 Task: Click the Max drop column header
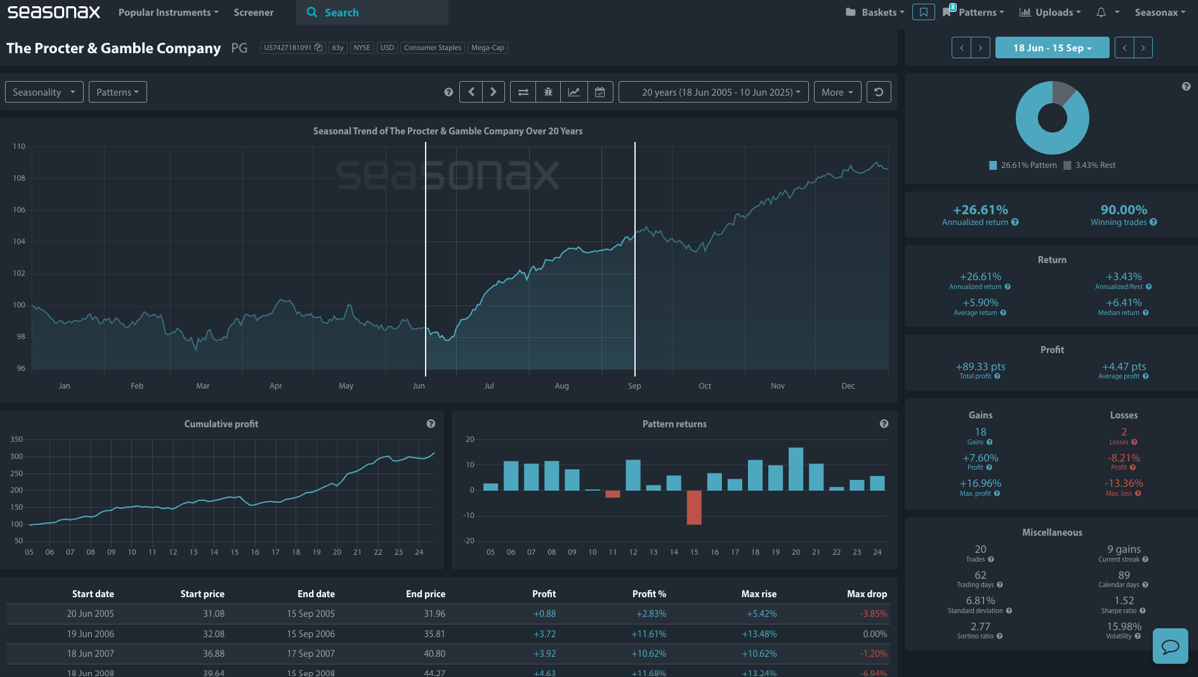point(866,594)
